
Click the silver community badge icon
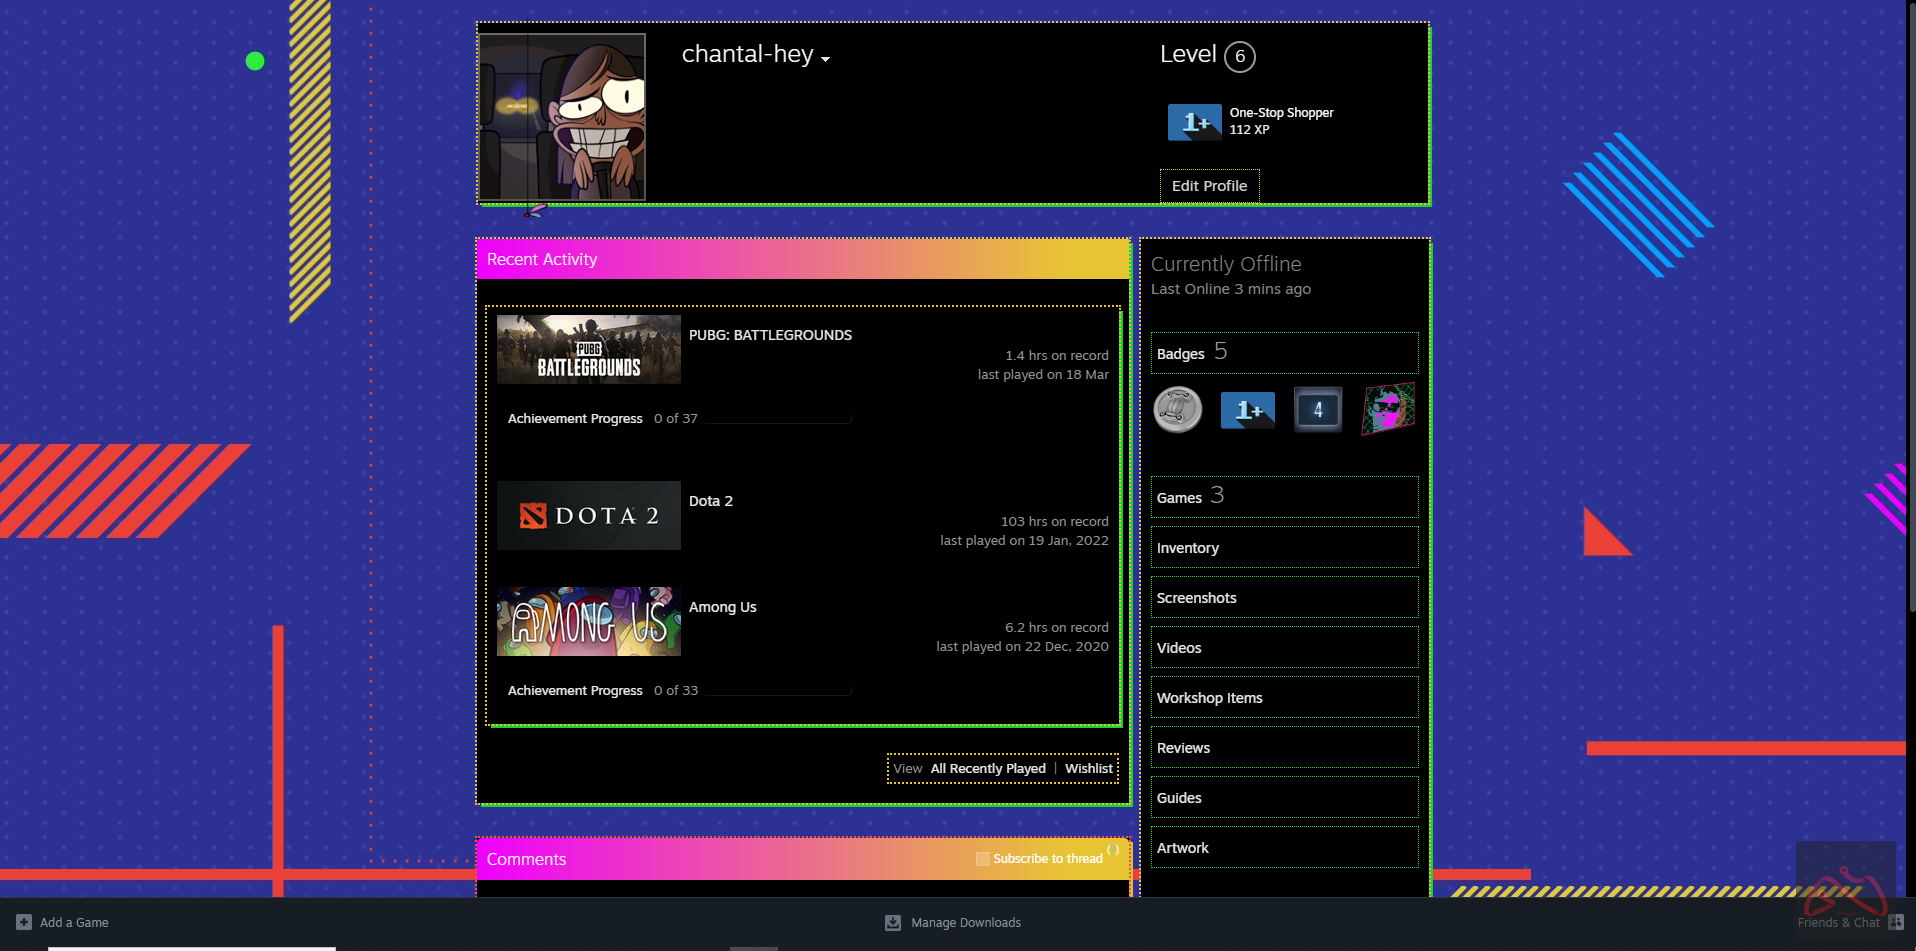point(1178,410)
